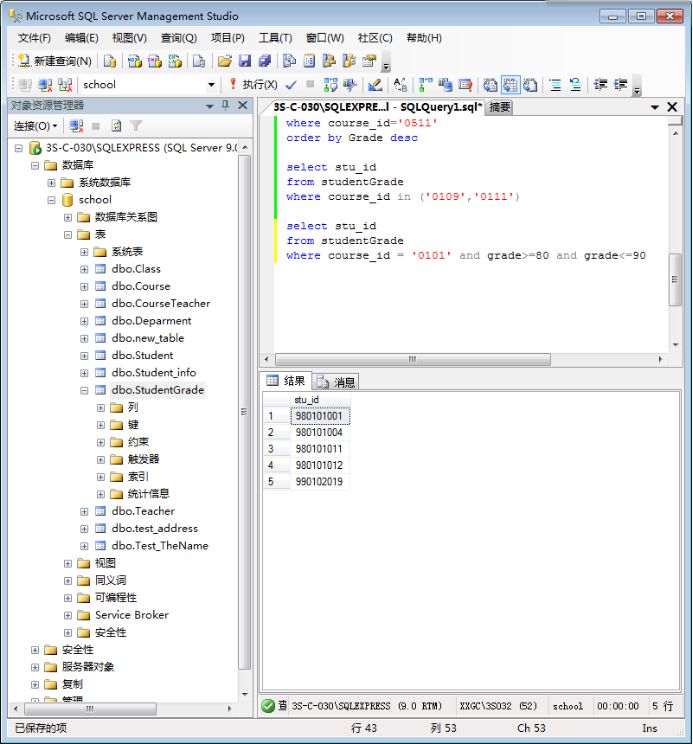Screen dimensions: 693x744
Task: Switch to the 消息 results tab
Action: 335,382
